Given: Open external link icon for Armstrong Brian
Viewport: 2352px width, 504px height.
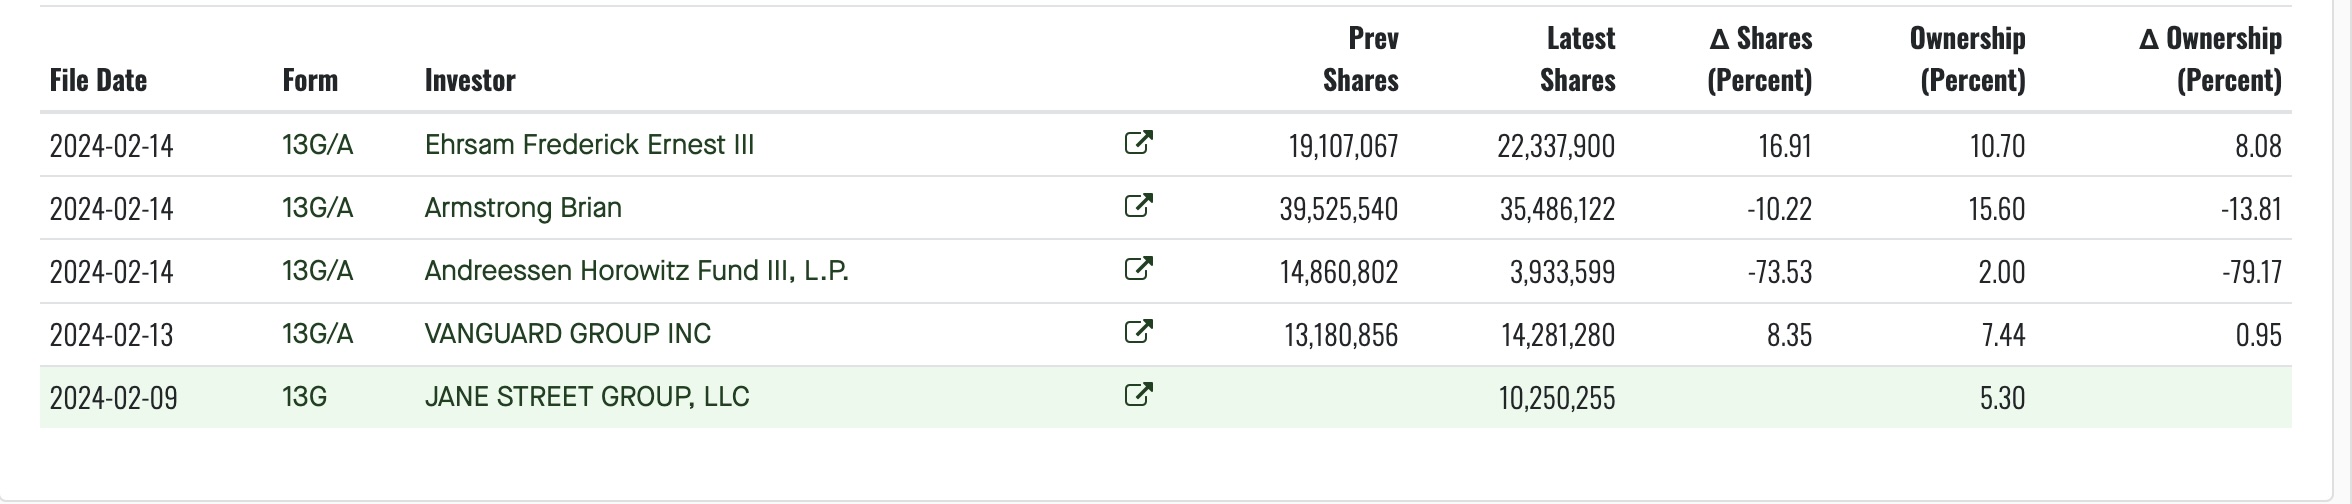Looking at the screenshot, I should tap(1138, 206).
